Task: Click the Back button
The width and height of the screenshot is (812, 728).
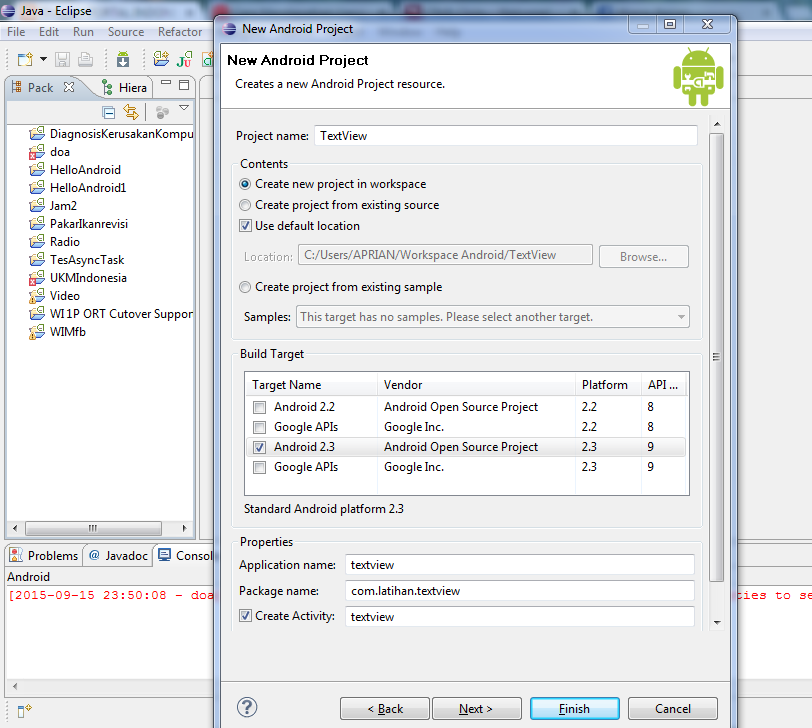Action: pyautogui.click(x=385, y=708)
